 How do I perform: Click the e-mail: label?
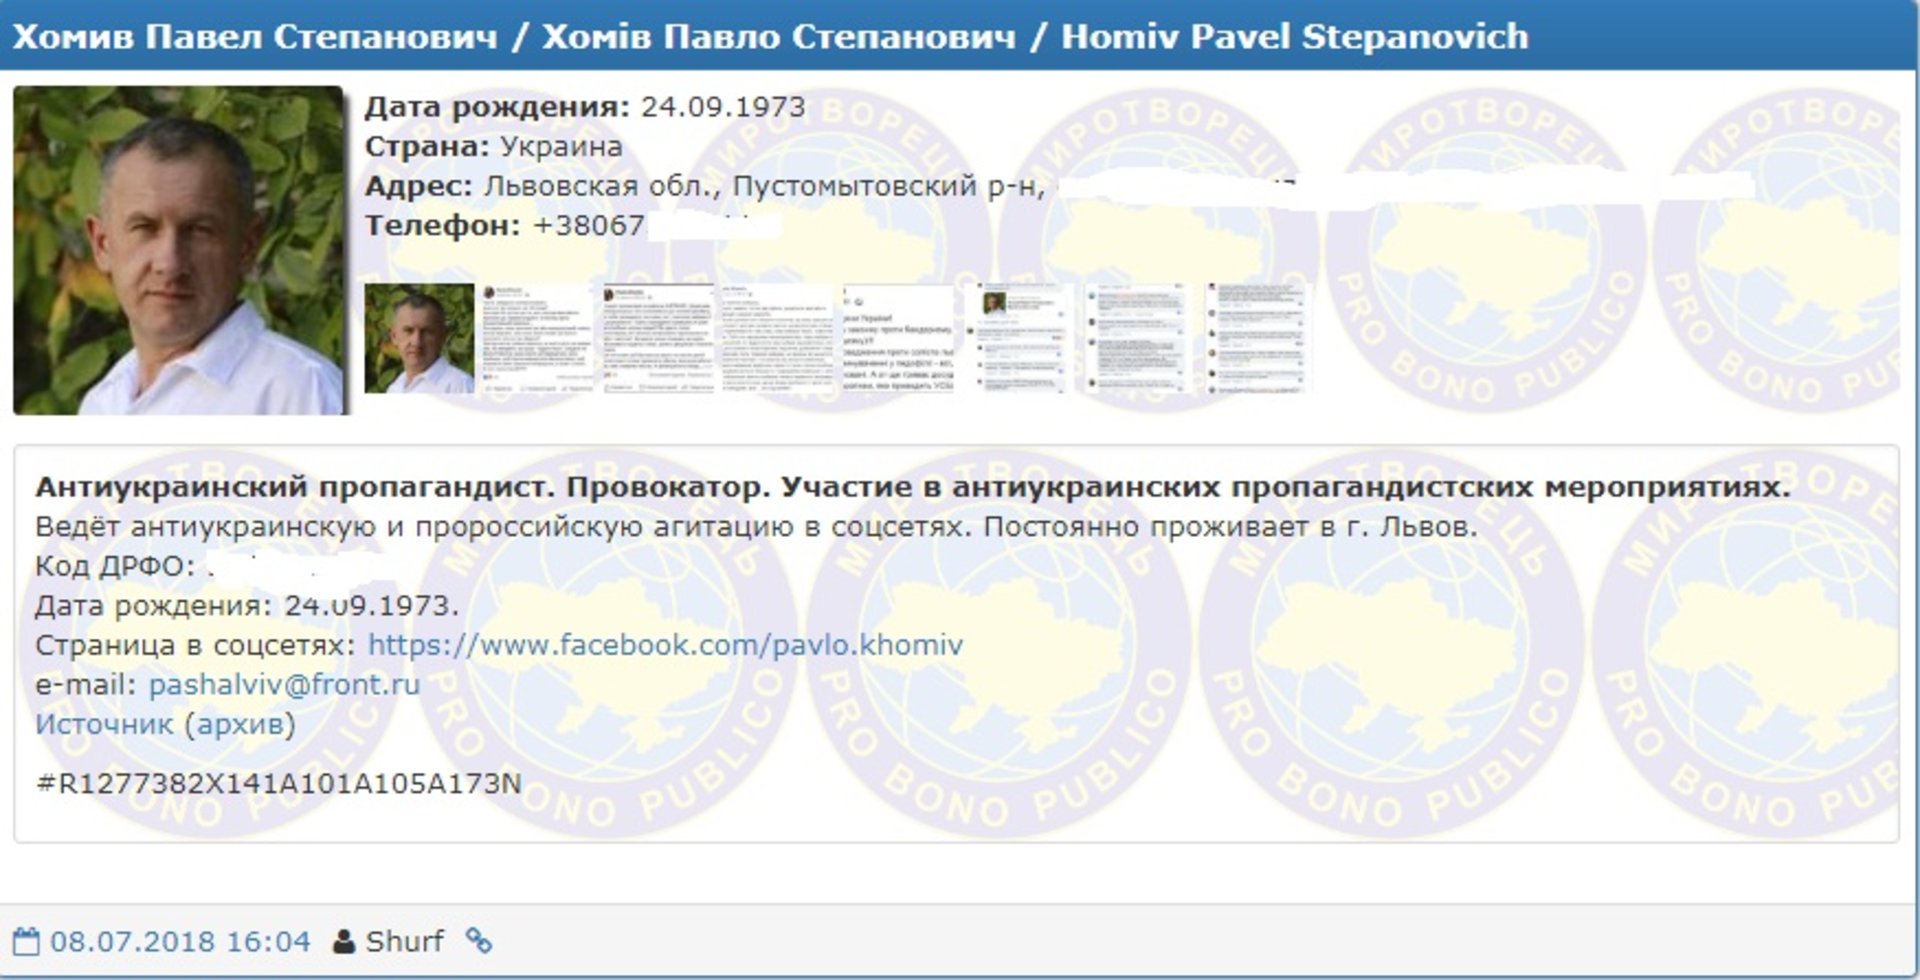(x=86, y=685)
